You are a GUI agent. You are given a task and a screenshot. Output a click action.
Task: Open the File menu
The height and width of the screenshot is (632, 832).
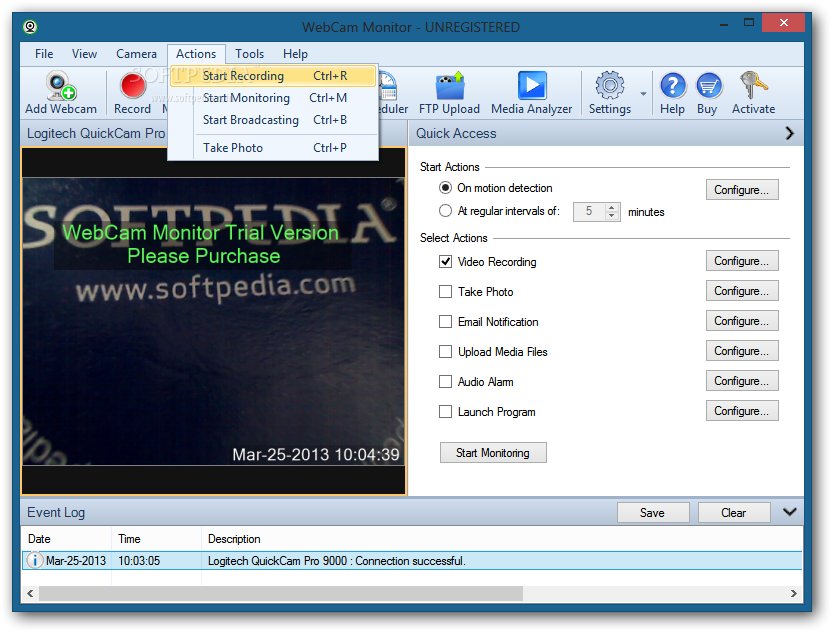point(44,54)
